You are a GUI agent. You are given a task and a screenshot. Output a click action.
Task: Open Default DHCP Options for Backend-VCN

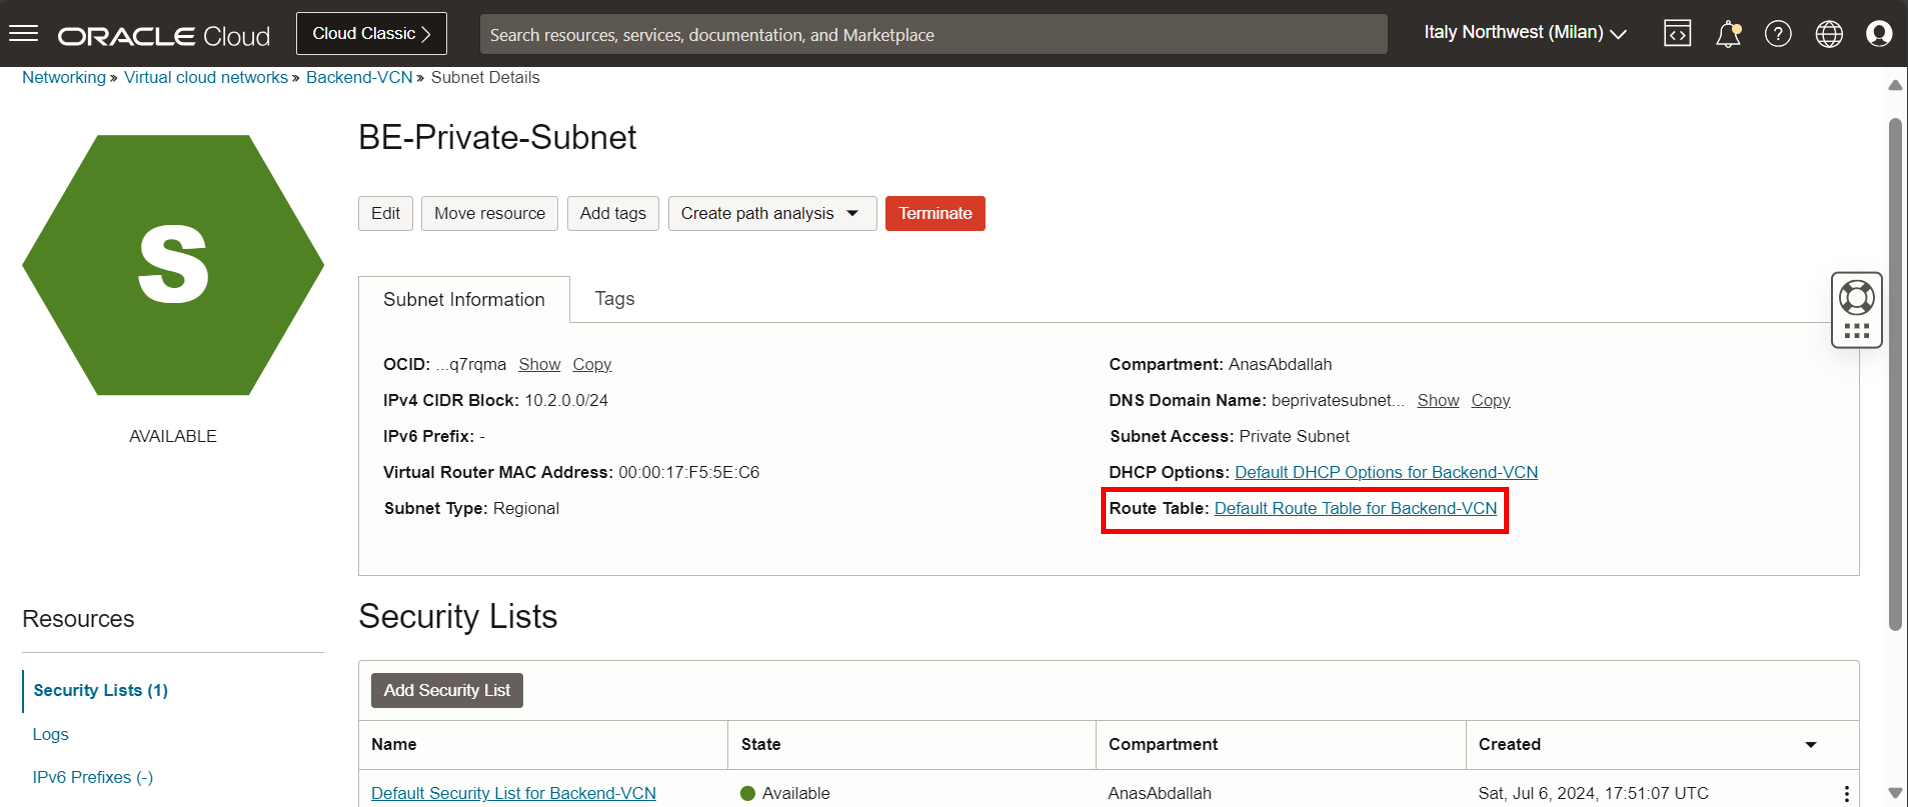click(x=1386, y=472)
